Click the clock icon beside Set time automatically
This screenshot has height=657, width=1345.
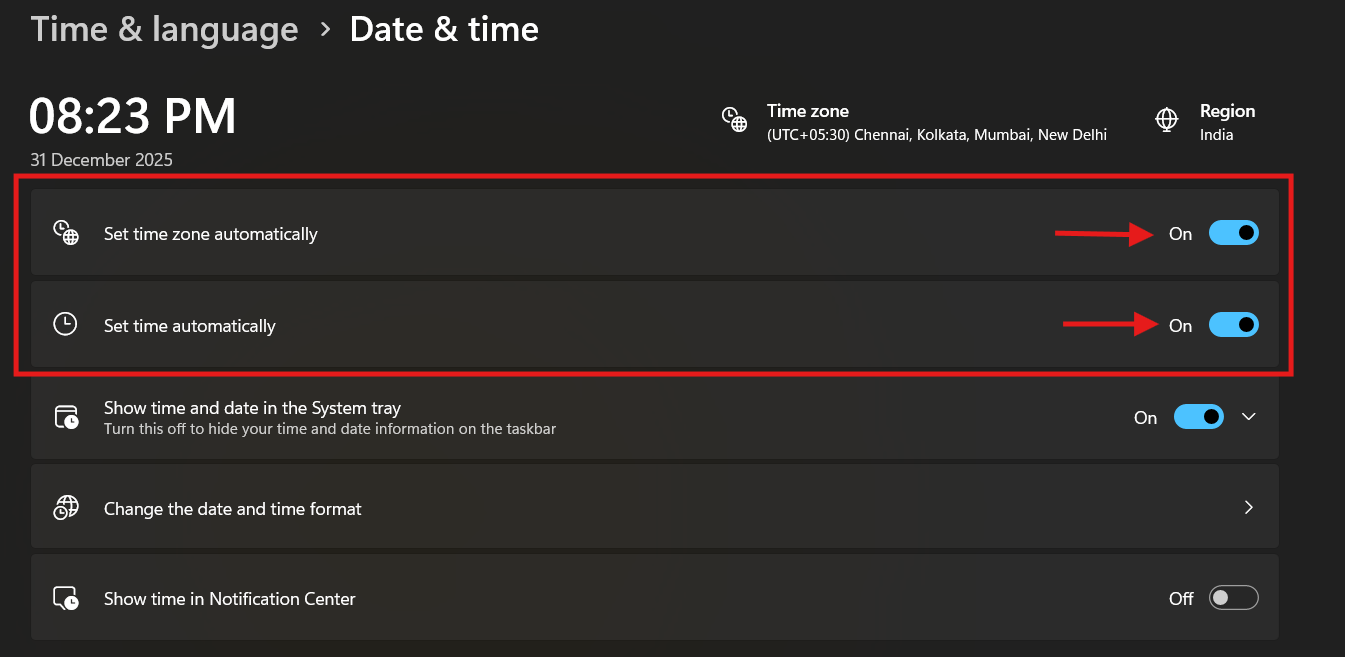click(66, 325)
